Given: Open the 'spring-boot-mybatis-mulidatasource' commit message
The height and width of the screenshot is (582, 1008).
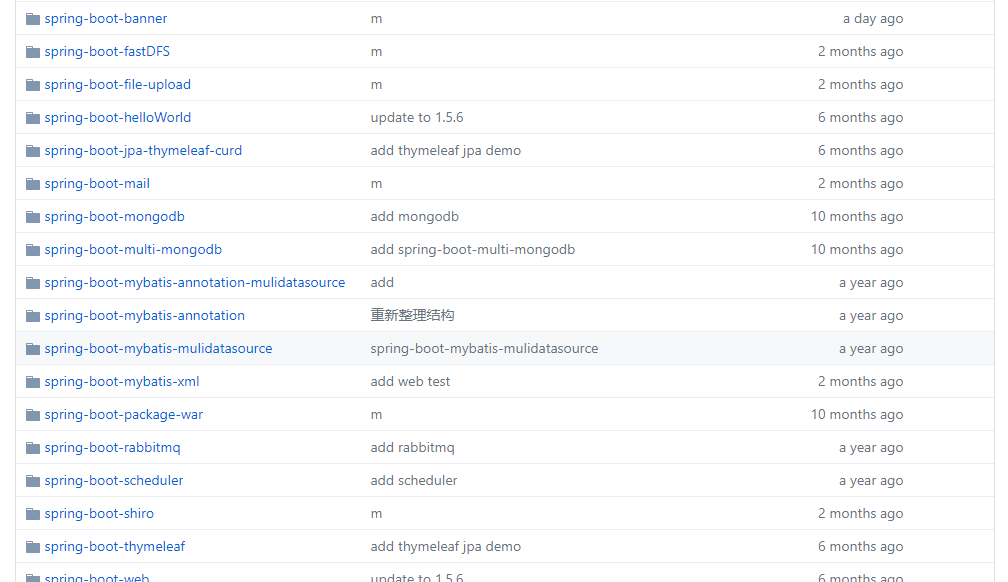Looking at the screenshot, I should (484, 349).
